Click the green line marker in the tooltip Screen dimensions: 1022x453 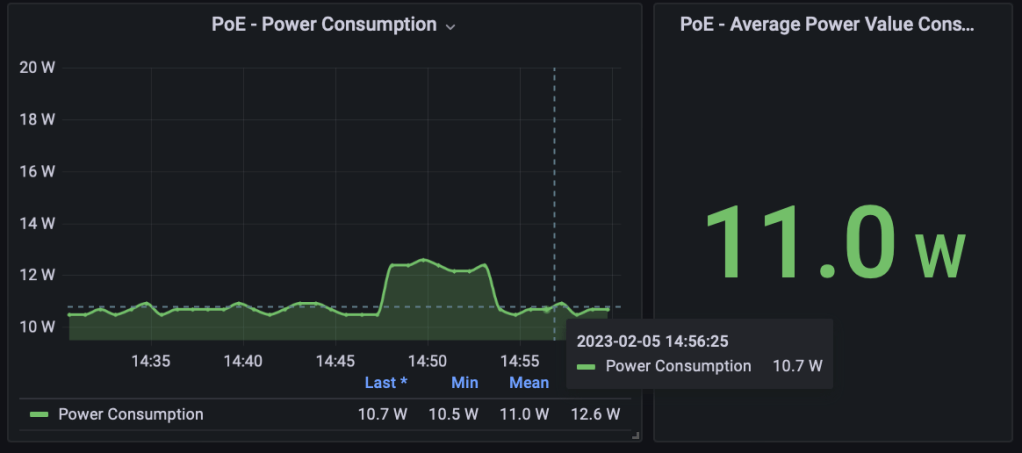pyautogui.click(x=586, y=367)
